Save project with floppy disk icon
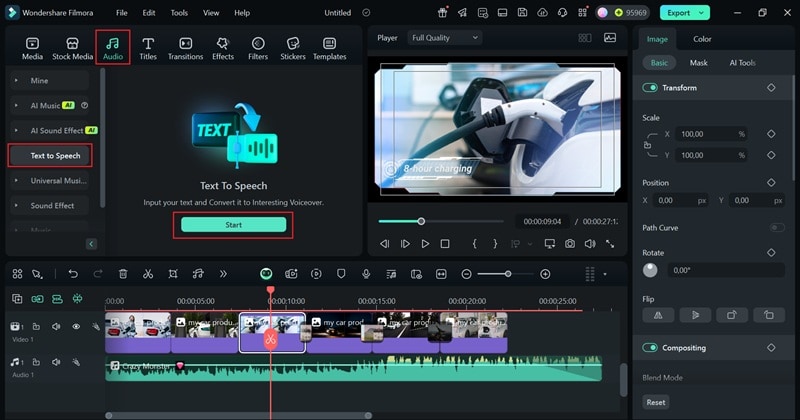The width and height of the screenshot is (800, 420). (x=522, y=13)
